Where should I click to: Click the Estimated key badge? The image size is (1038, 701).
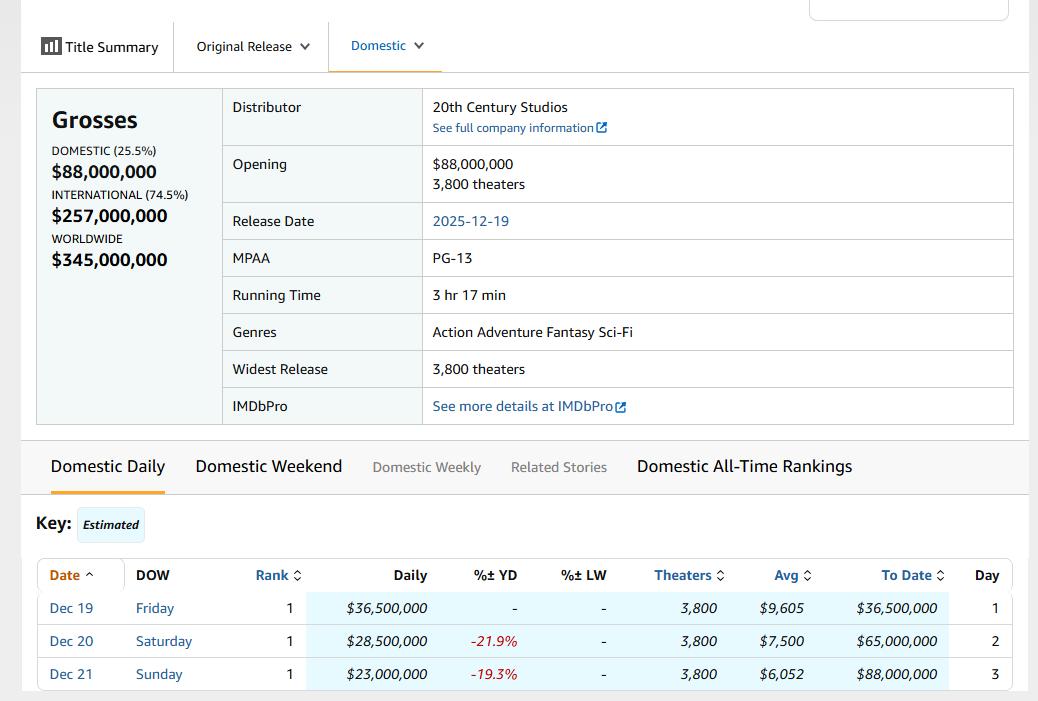tap(110, 524)
